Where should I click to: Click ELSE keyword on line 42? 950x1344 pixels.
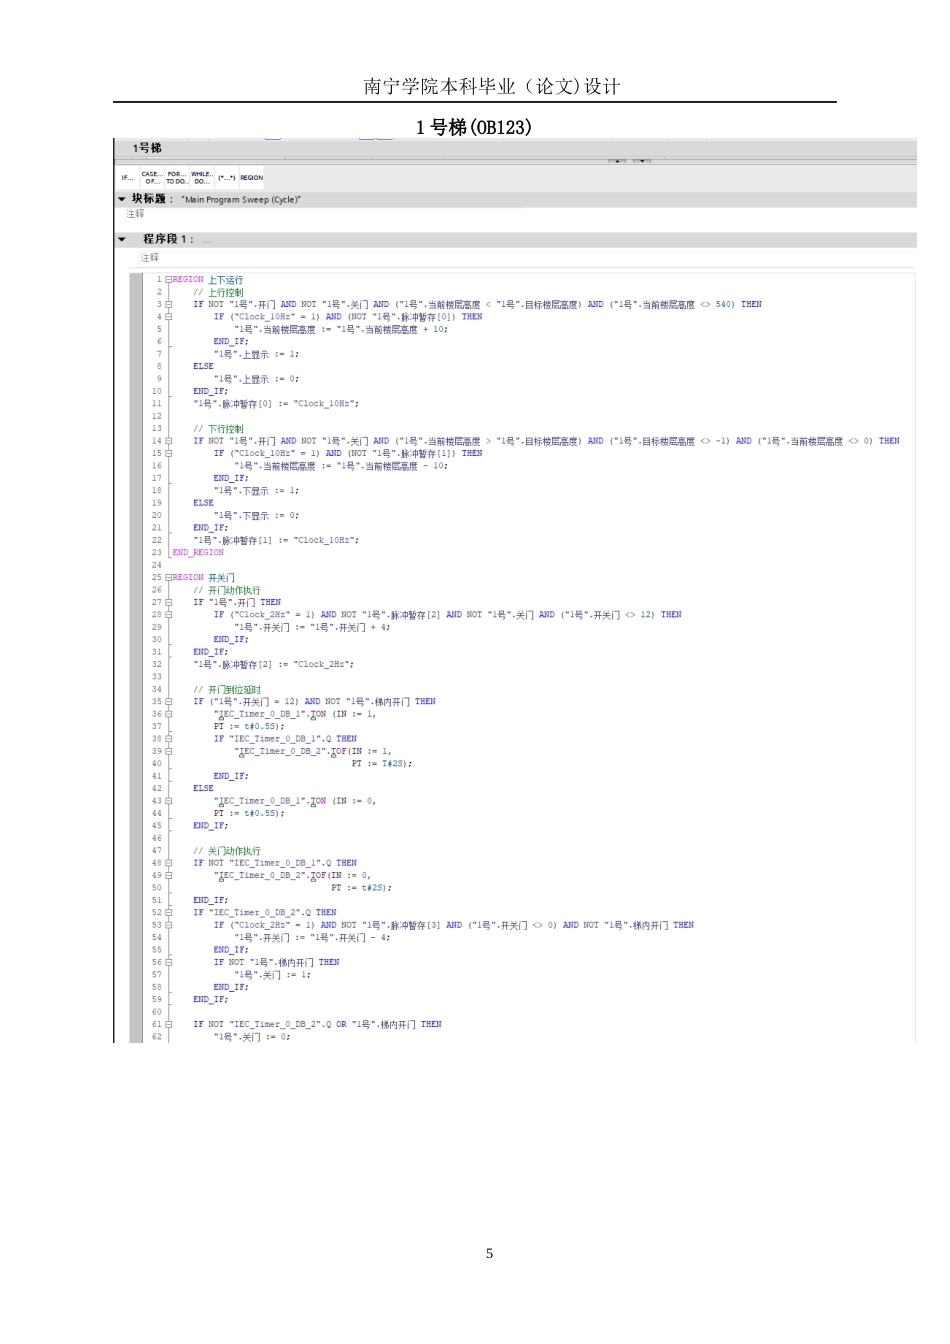(x=203, y=789)
